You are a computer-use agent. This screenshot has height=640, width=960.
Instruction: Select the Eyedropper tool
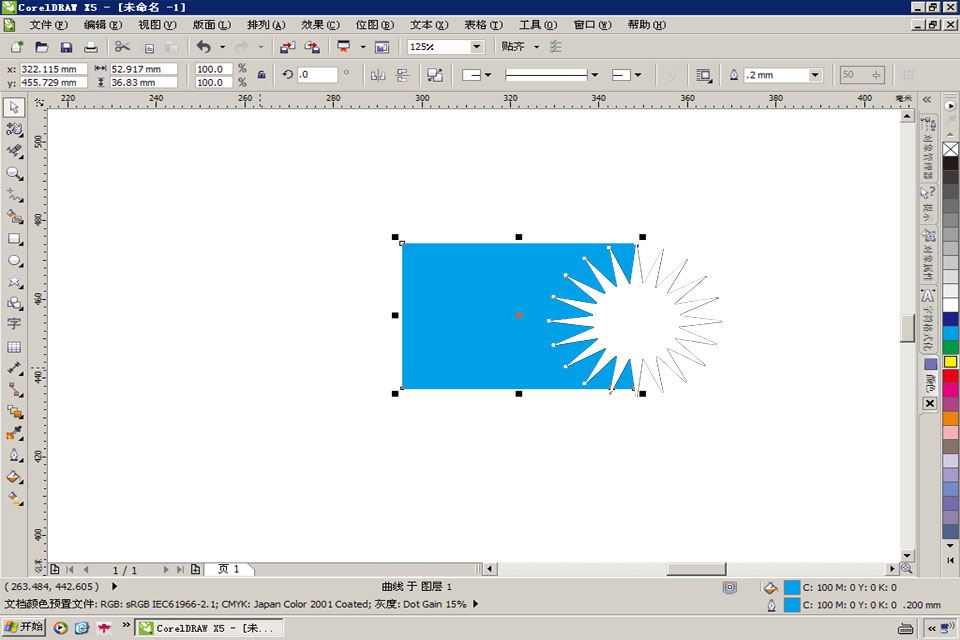pyautogui.click(x=14, y=434)
